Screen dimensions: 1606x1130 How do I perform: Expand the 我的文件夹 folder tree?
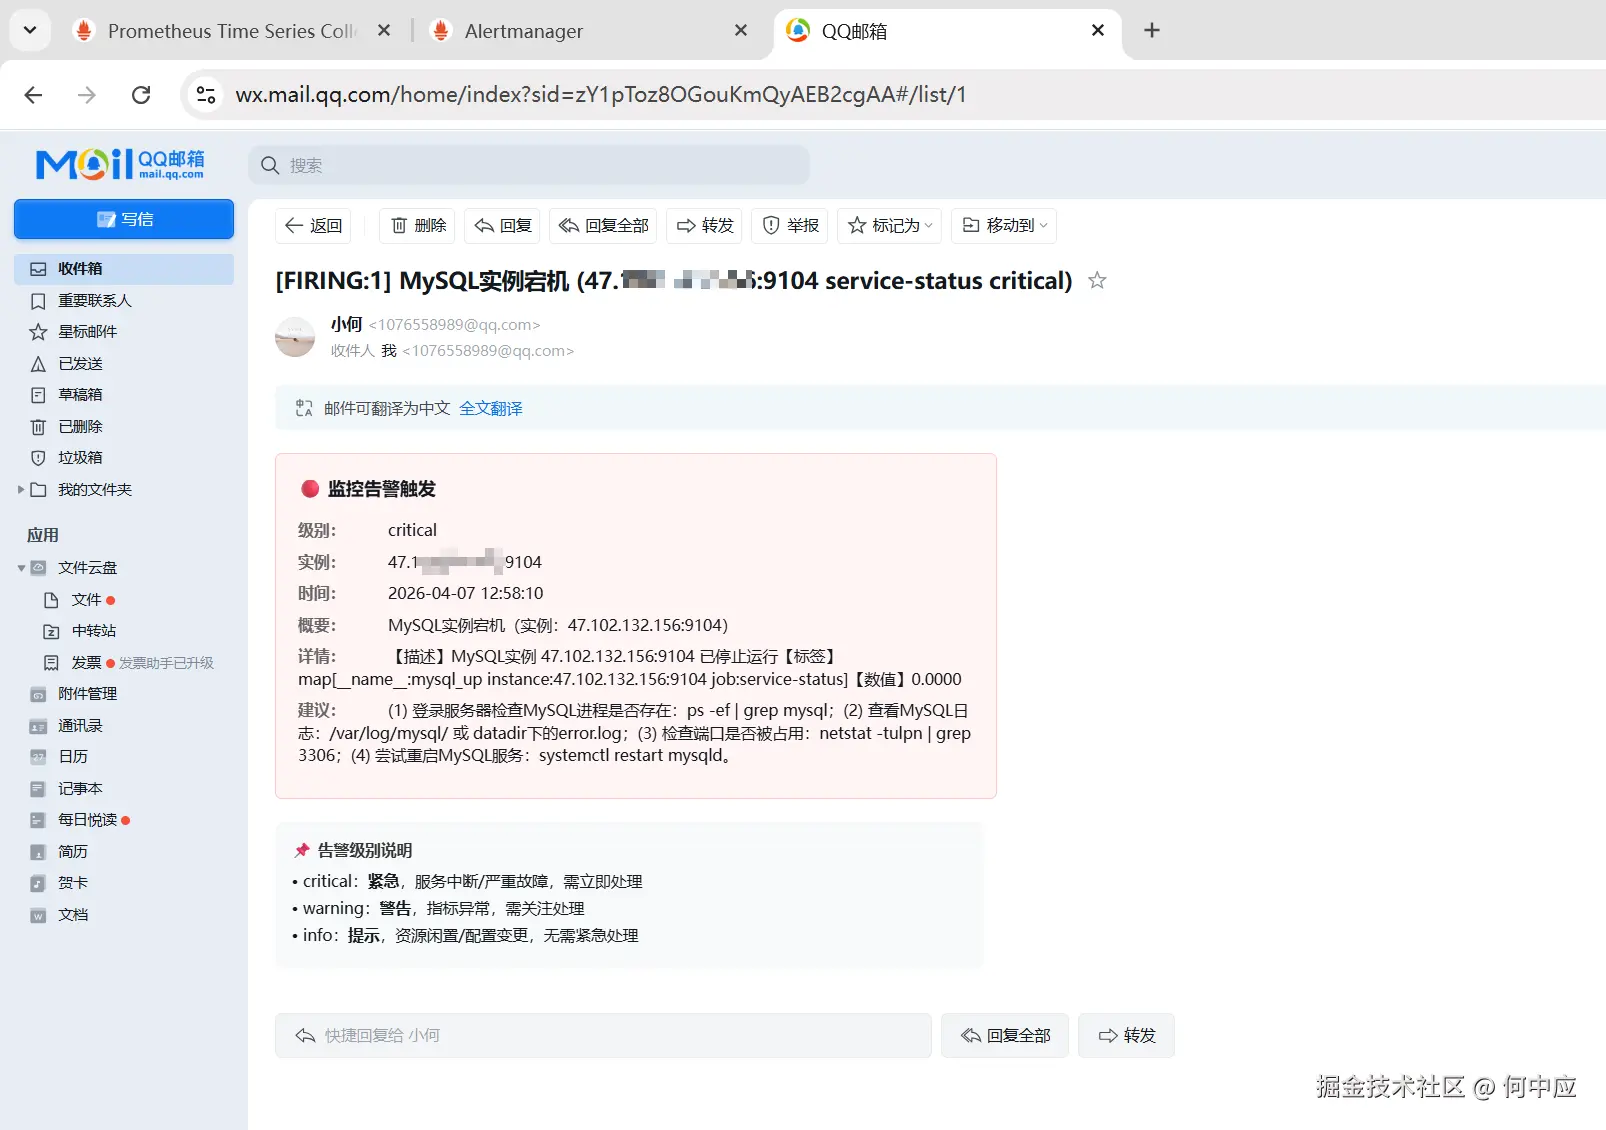[22, 489]
